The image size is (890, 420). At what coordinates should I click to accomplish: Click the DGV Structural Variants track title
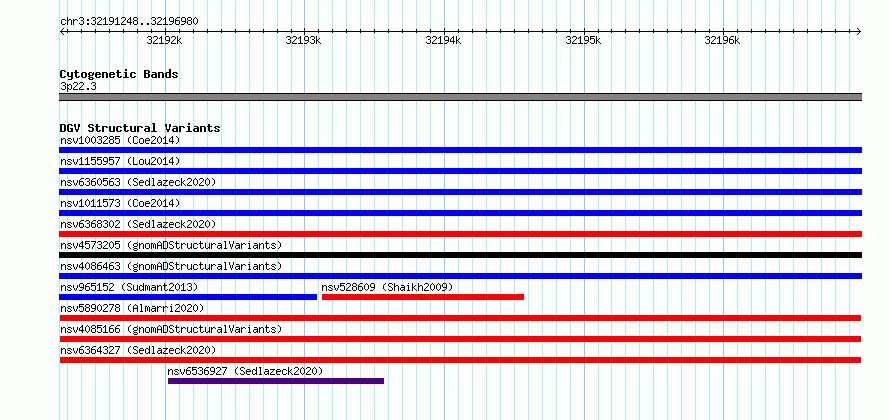click(x=140, y=128)
